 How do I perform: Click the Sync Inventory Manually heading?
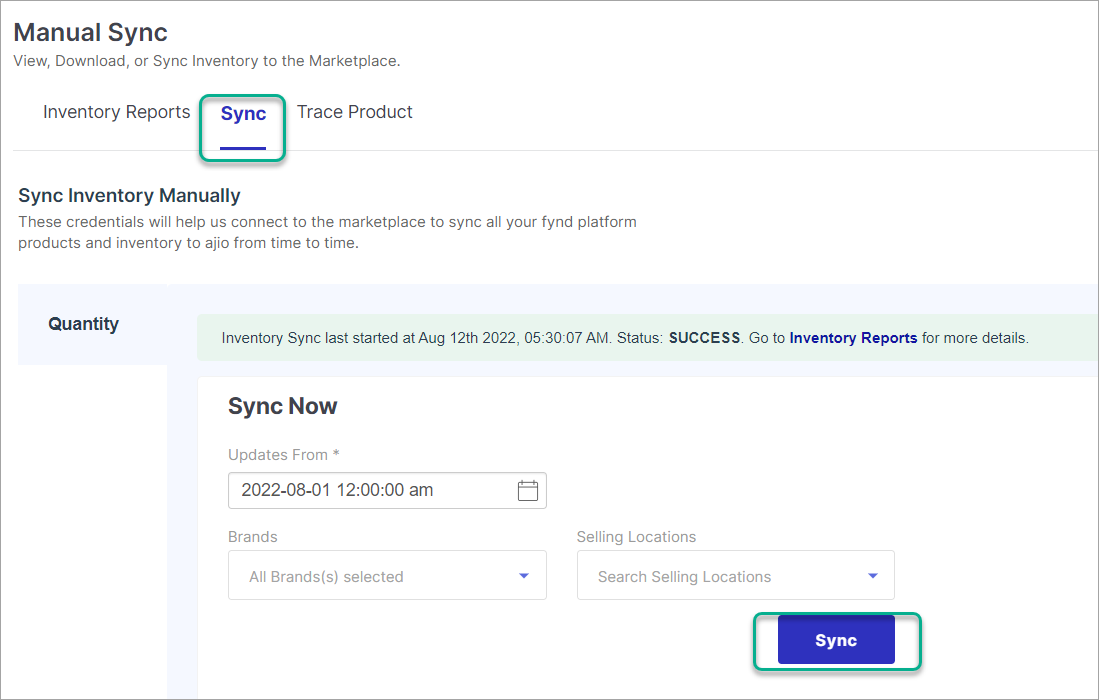pyautogui.click(x=129, y=195)
